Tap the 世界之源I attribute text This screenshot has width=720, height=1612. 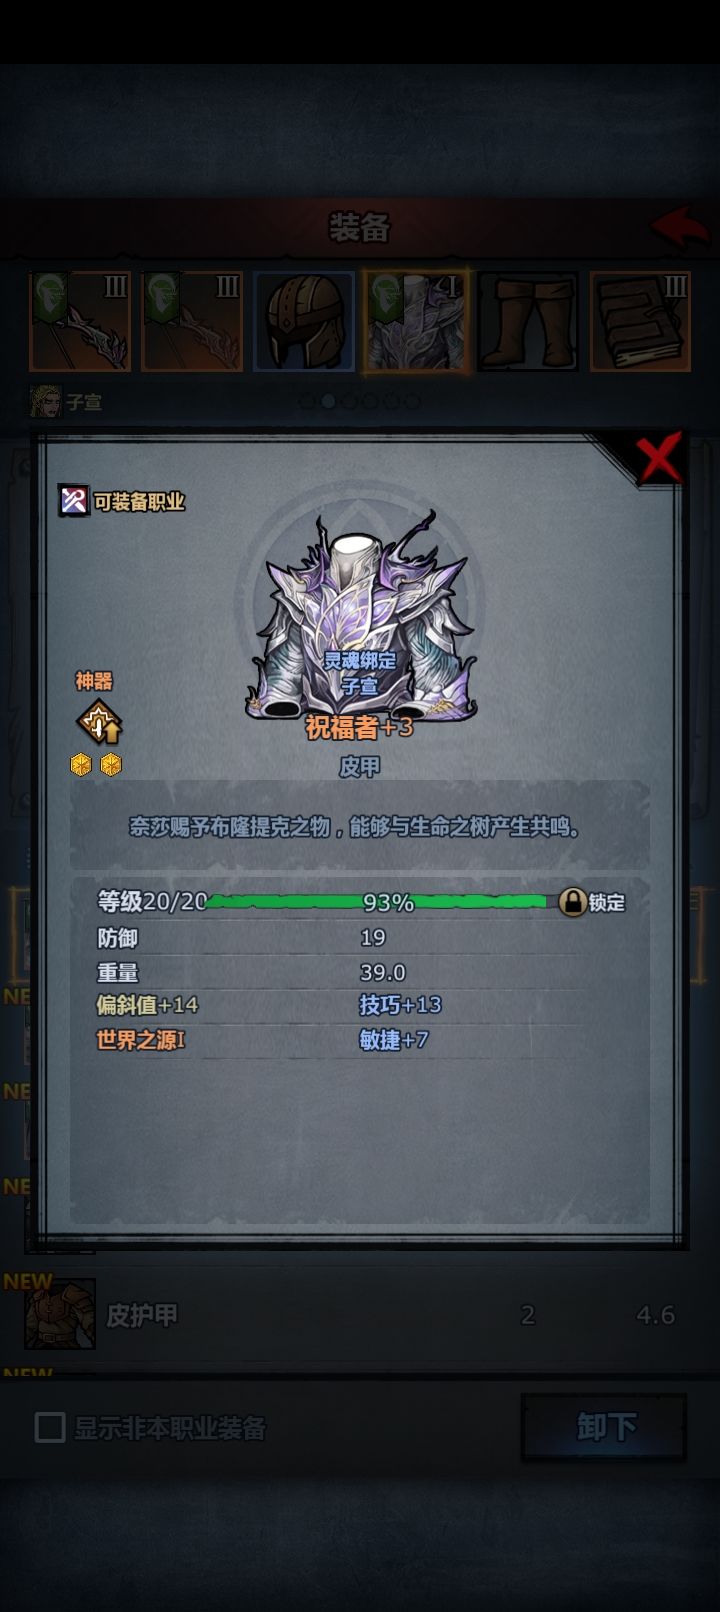141,1040
